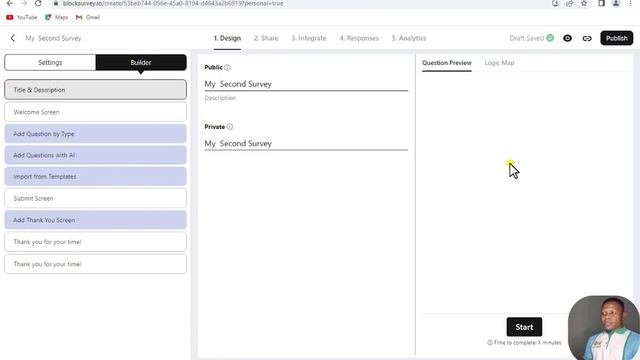Open the Gmail bookmark
Viewport: 640px width, 360px height.
88,17
